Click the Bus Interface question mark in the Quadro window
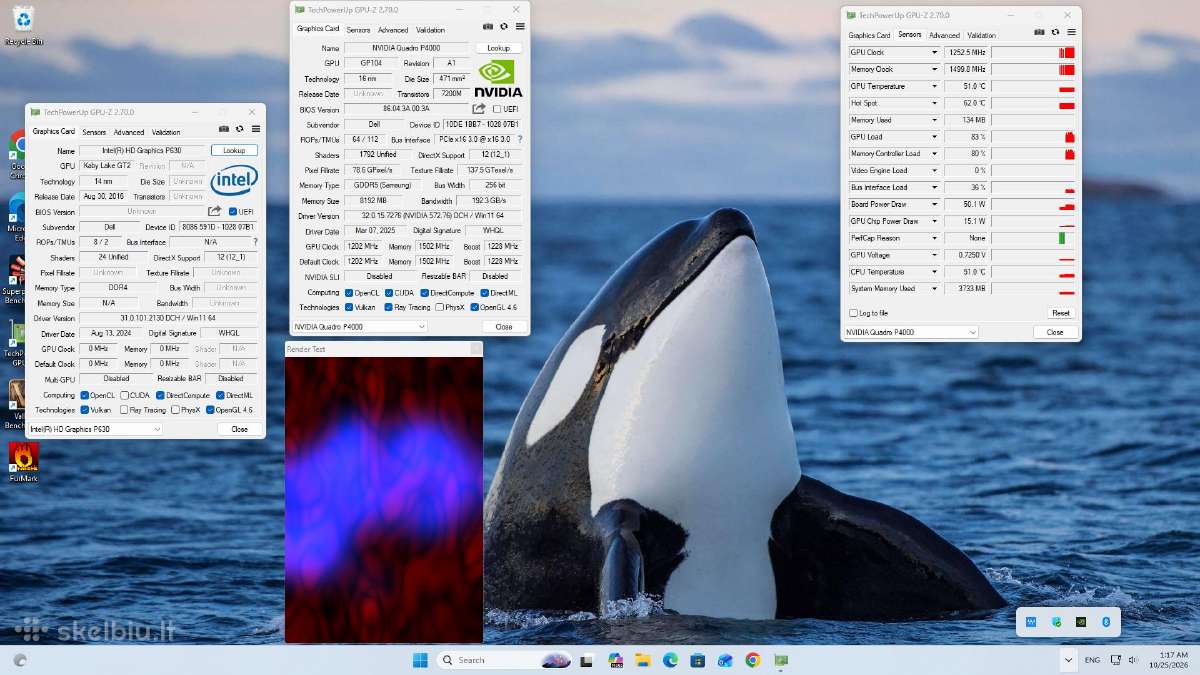 [x=520, y=139]
